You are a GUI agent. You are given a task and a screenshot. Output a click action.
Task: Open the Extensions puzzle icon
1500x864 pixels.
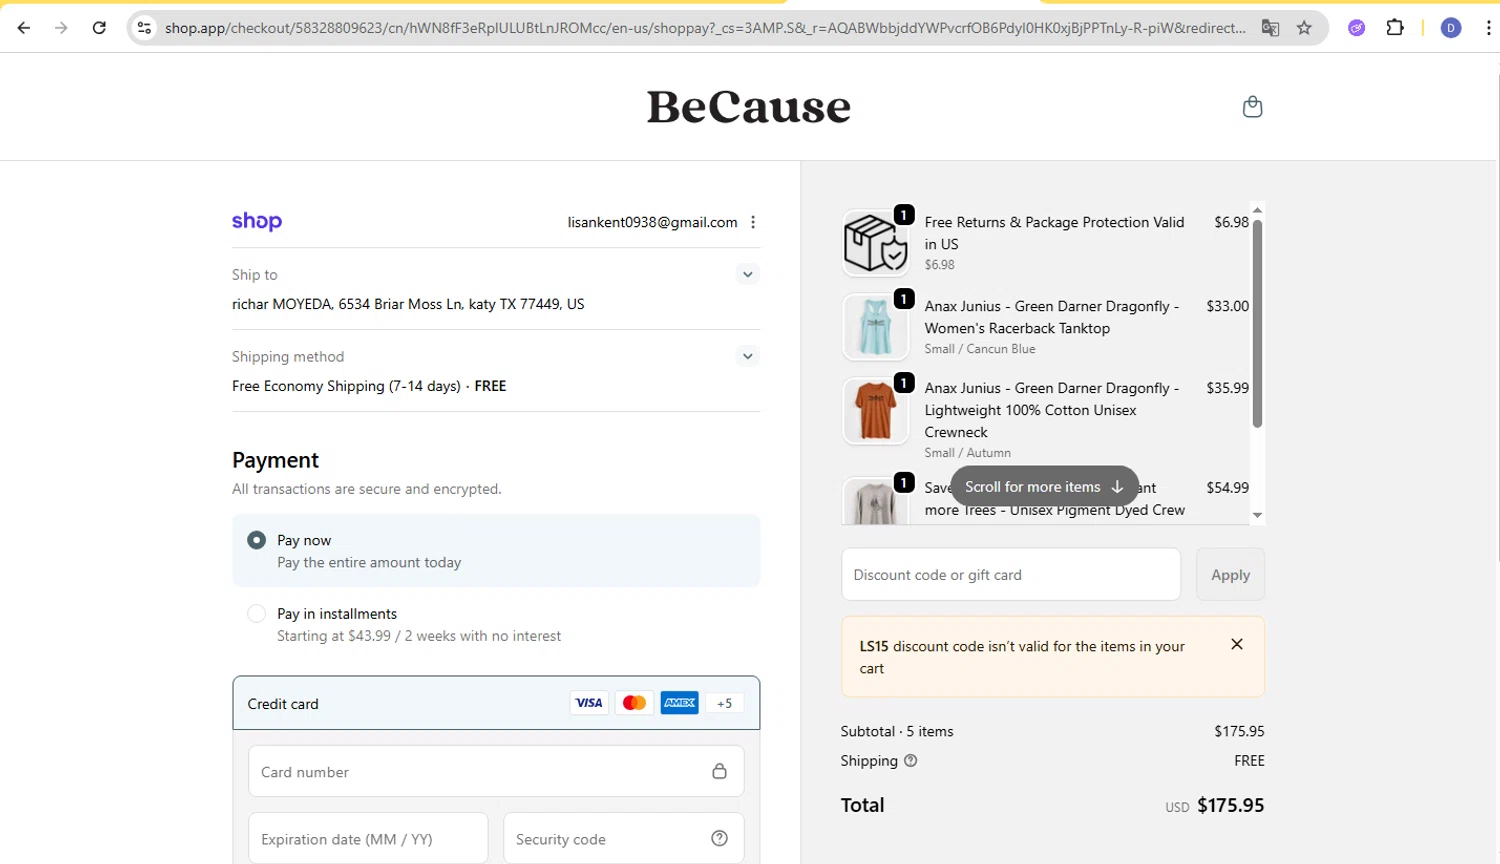1395,28
